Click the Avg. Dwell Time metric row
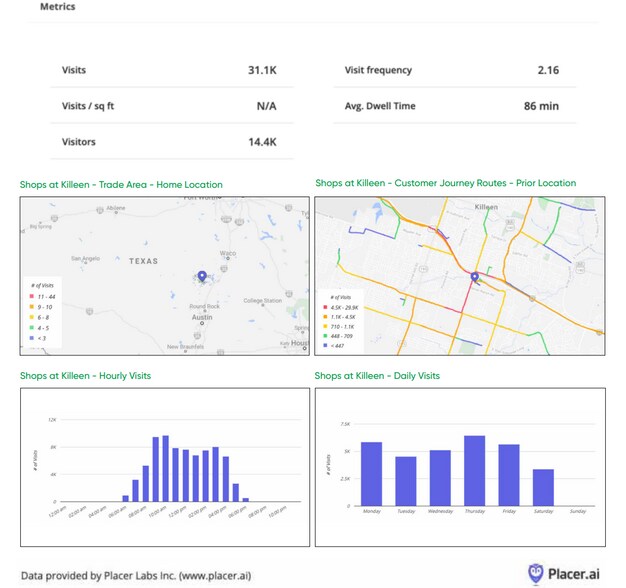The height and width of the screenshot is (588, 626). click(x=452, y=106)
